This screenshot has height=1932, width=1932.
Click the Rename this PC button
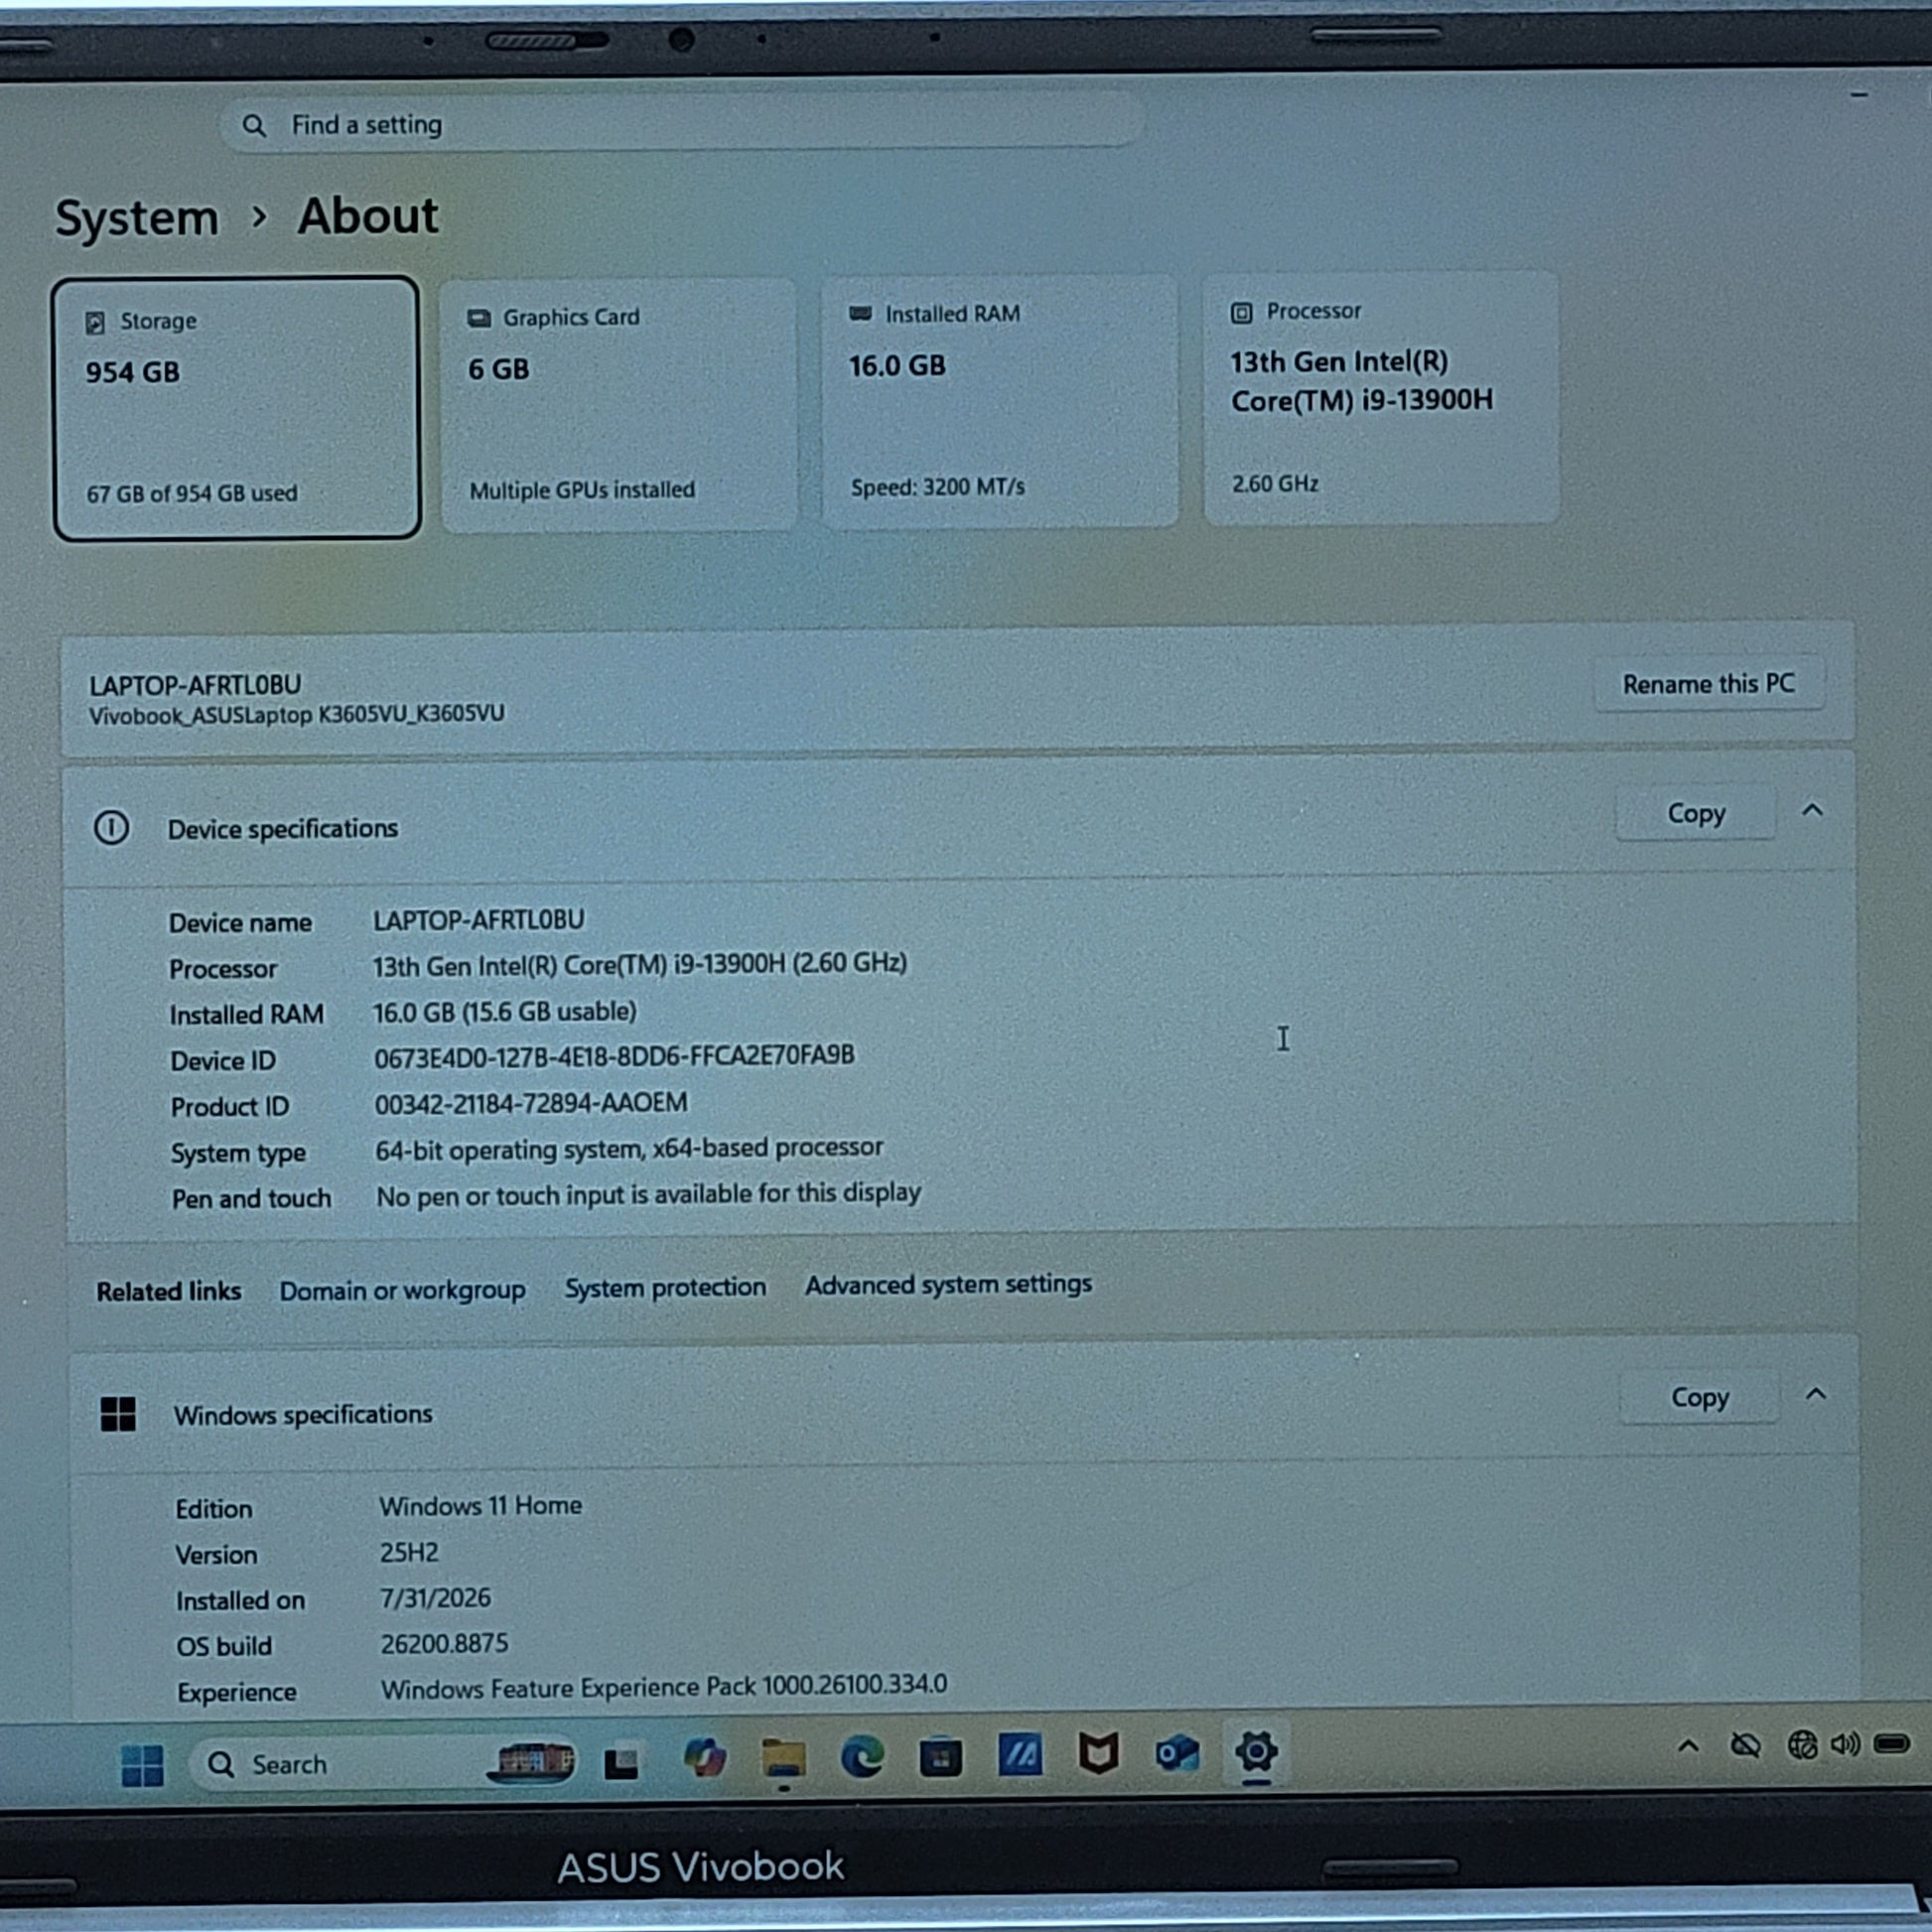[1709, 684]
